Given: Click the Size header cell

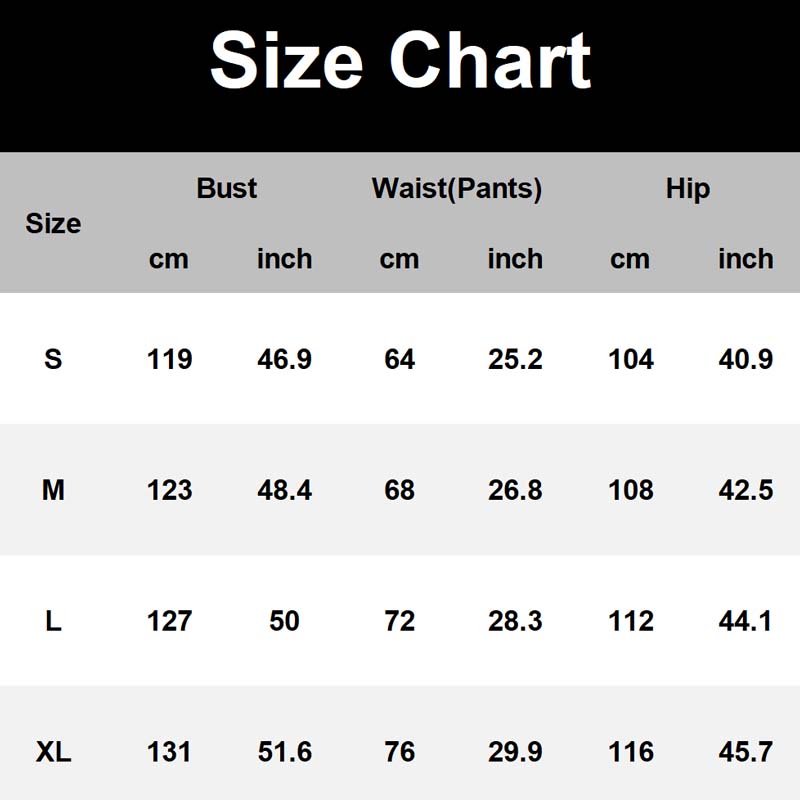Looking at the screenshot, I should click(53, 223).
